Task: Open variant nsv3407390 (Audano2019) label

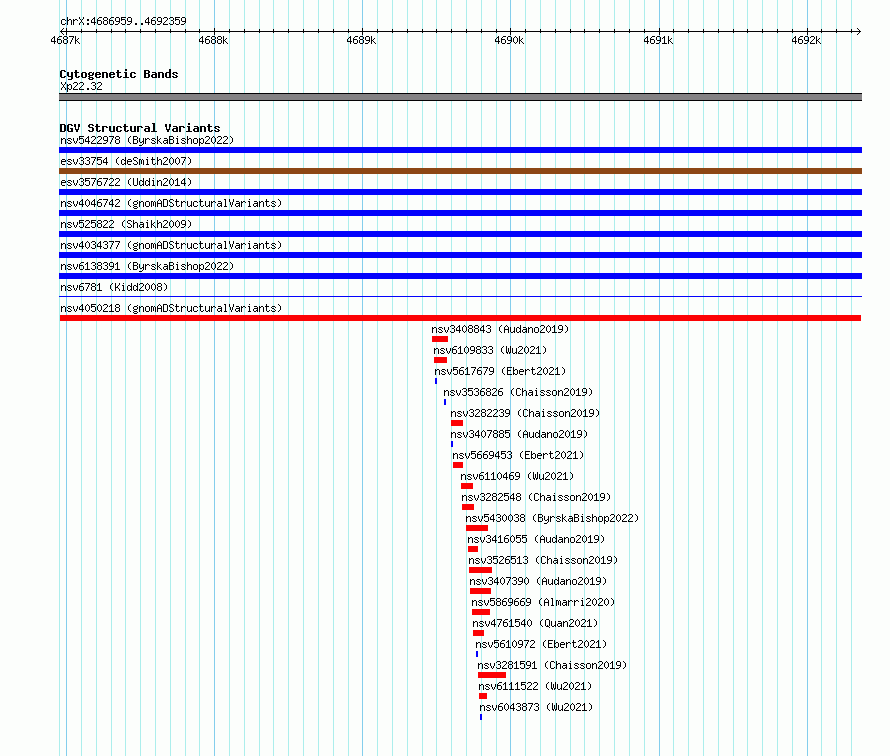Action: tap(538, 581)
